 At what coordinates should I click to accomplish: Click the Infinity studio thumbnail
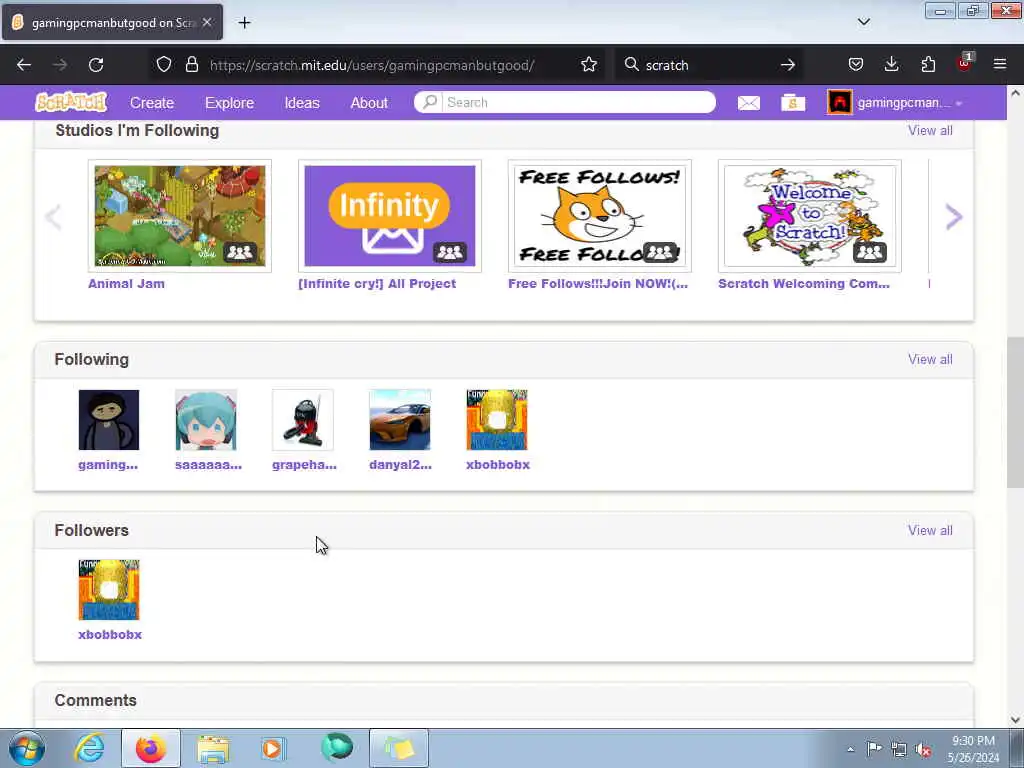pos(390,216)
